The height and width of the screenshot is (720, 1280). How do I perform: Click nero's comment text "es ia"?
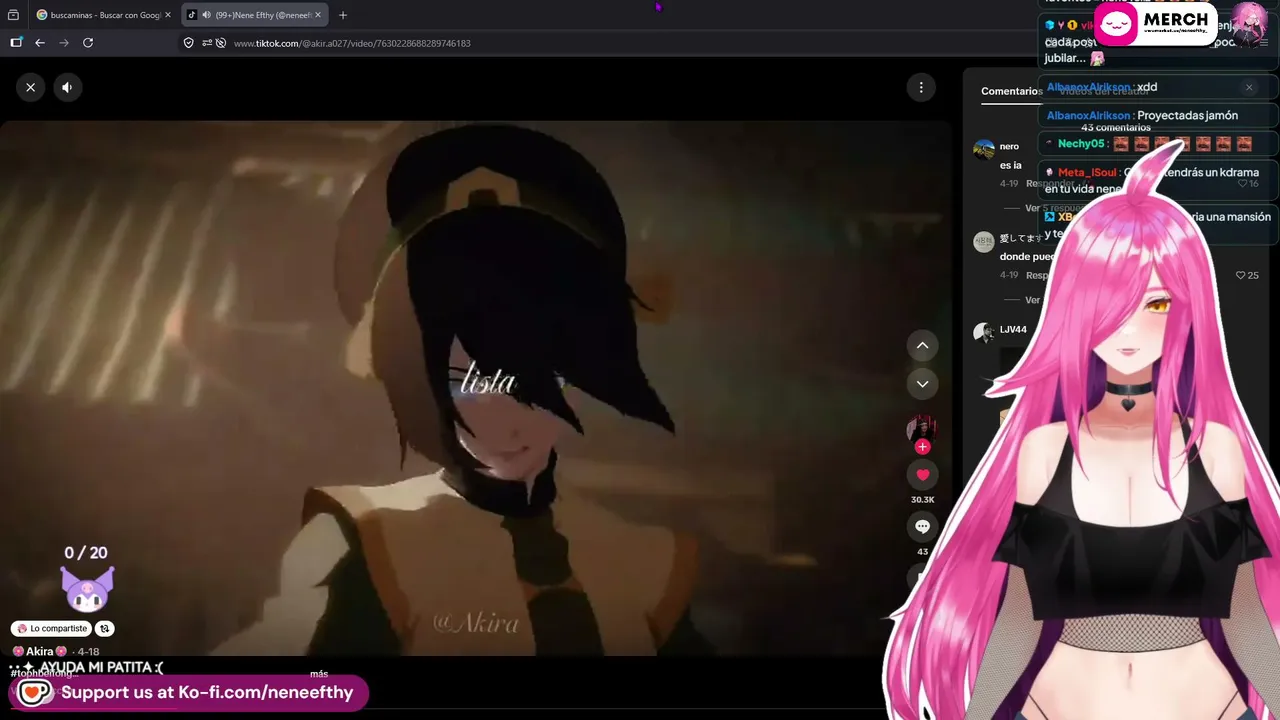[x=1010, y=165]
